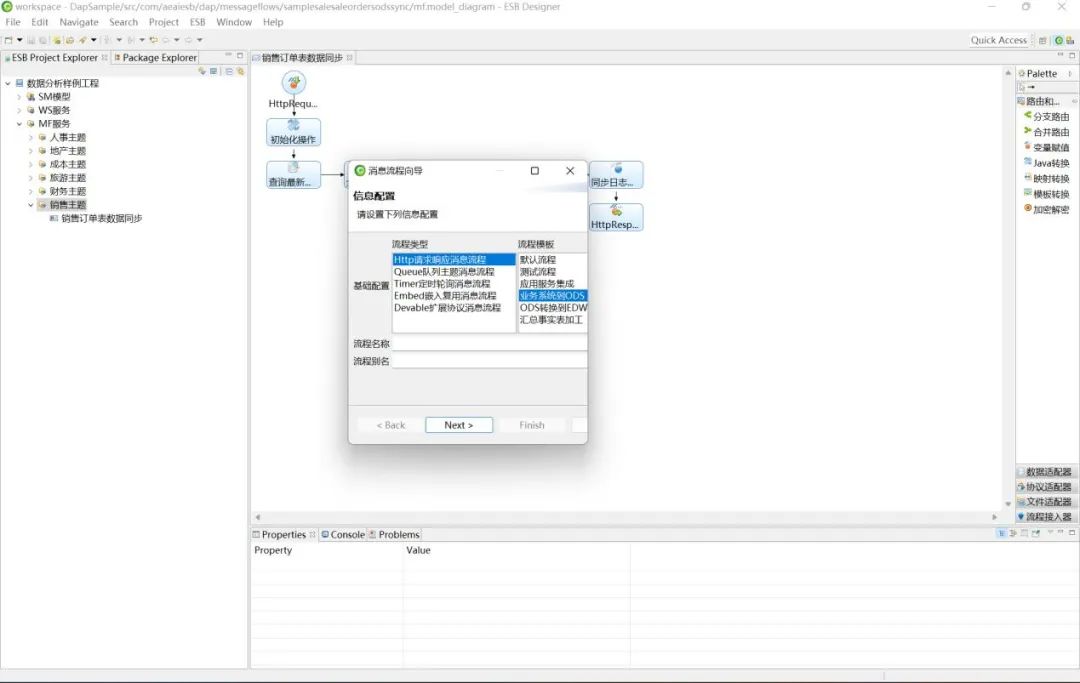Pick 映射转换 from the Palette

click(1046, 178)
